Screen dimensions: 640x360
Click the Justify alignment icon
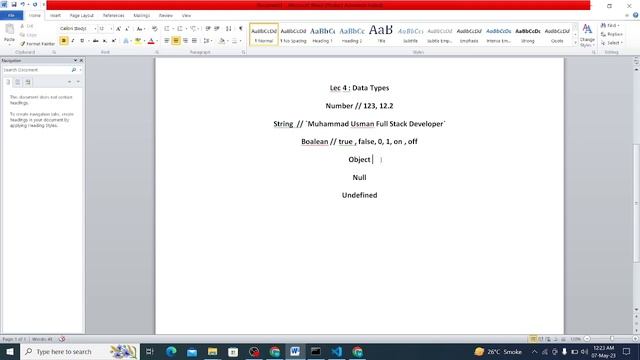194,41
